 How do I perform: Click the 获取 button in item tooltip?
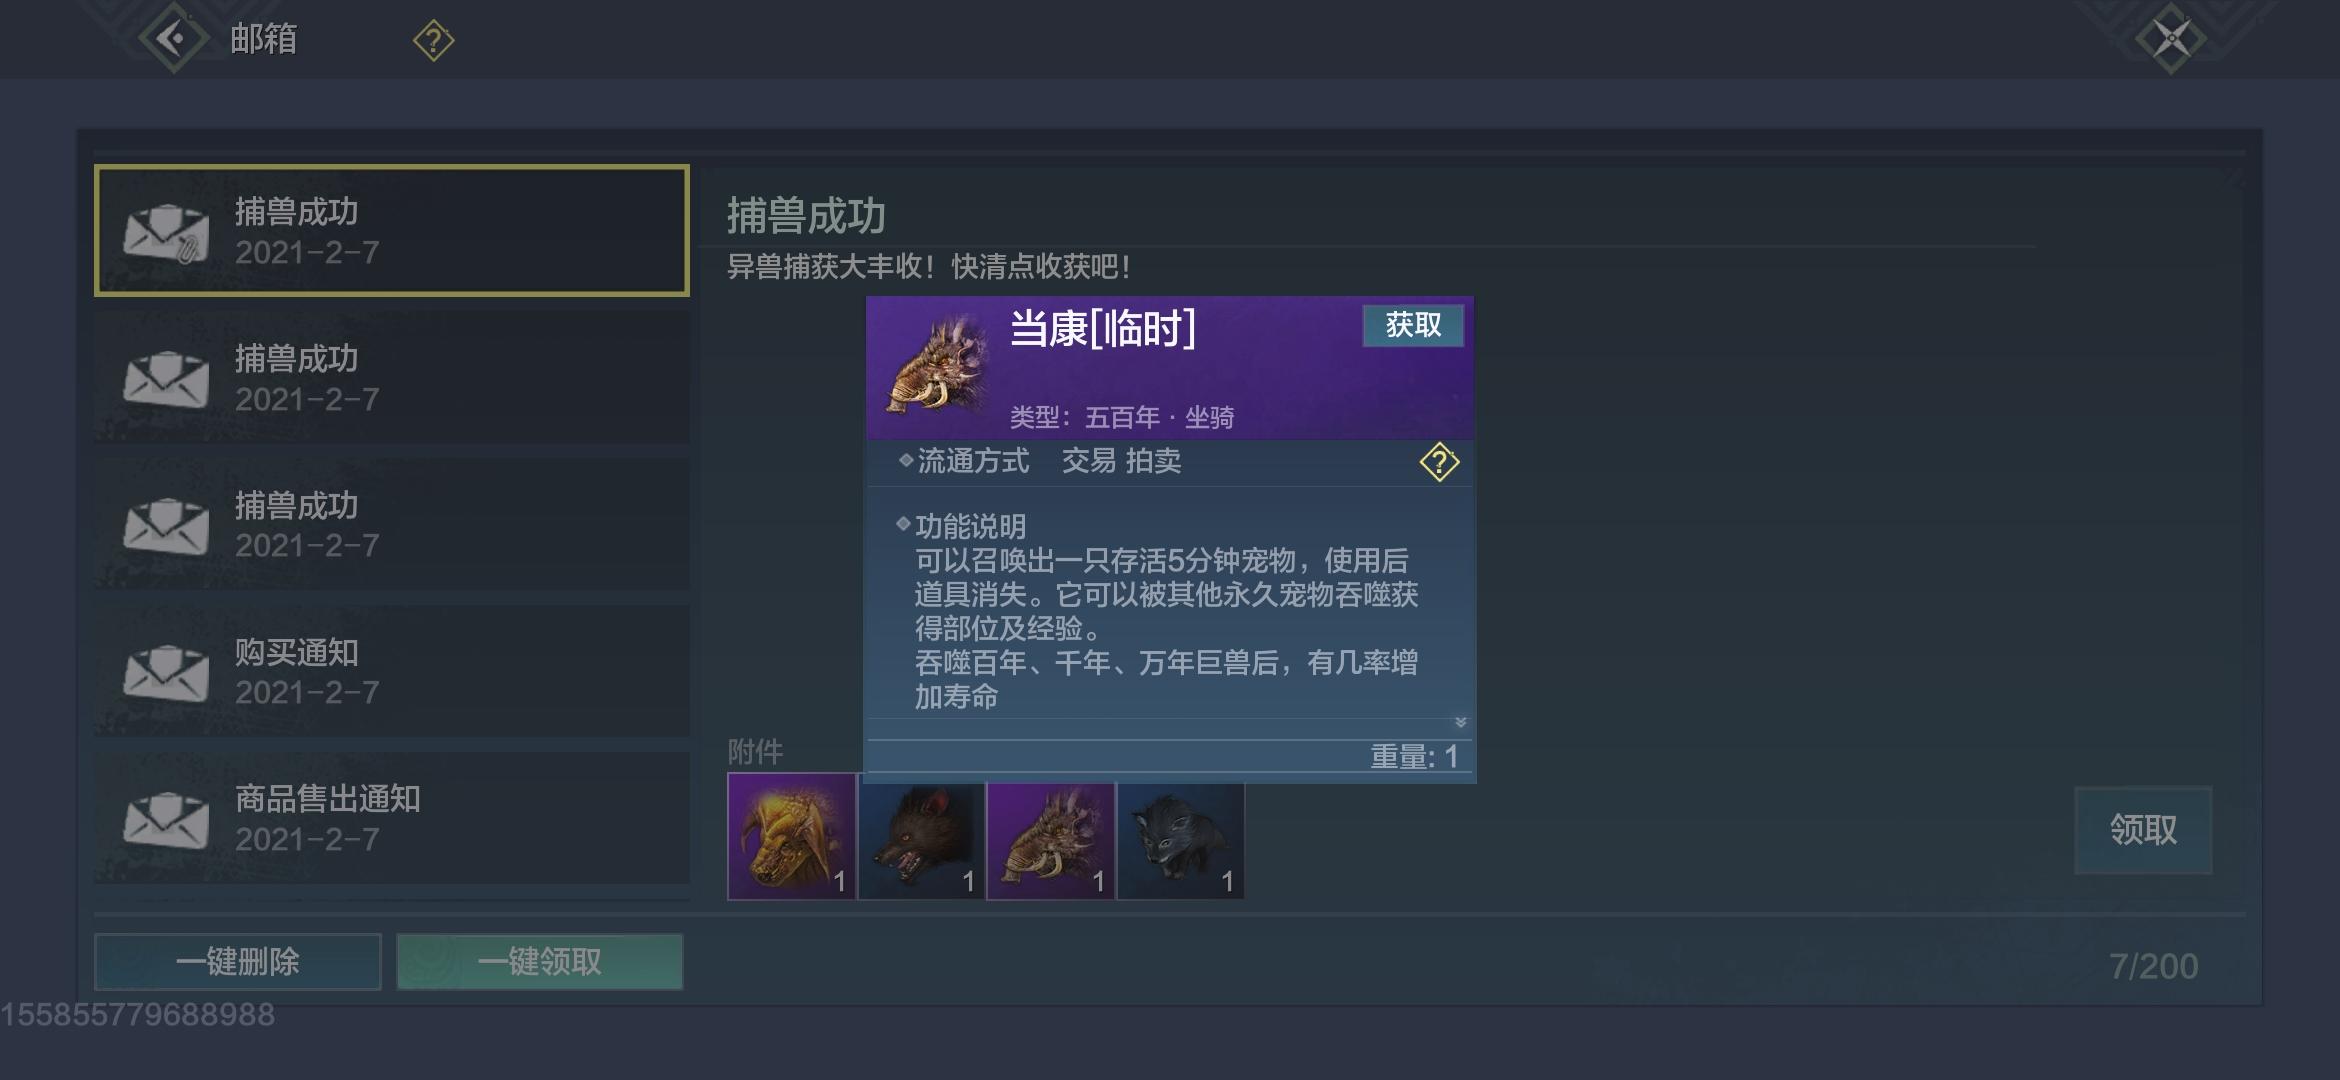pos(1413,325)
